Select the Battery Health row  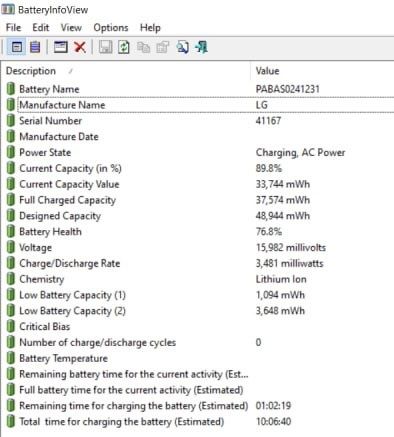coord(199,232)
